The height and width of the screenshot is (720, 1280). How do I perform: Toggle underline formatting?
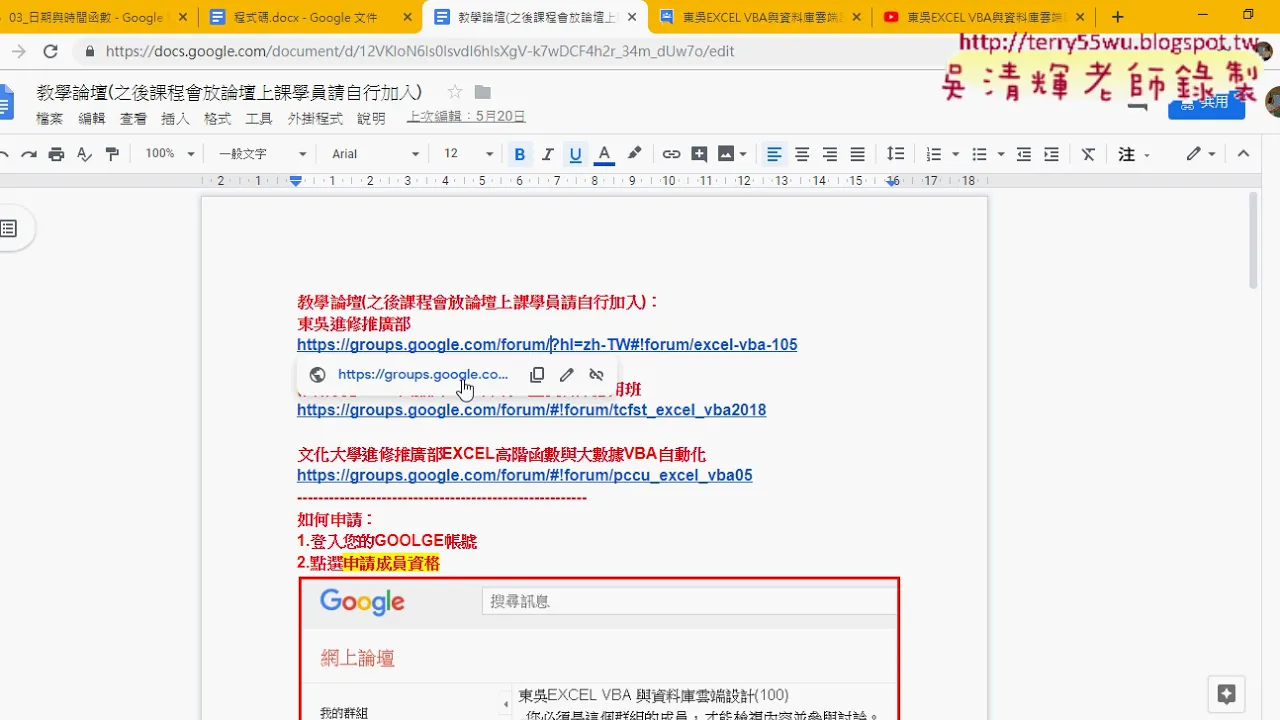[x=575, y=154]
